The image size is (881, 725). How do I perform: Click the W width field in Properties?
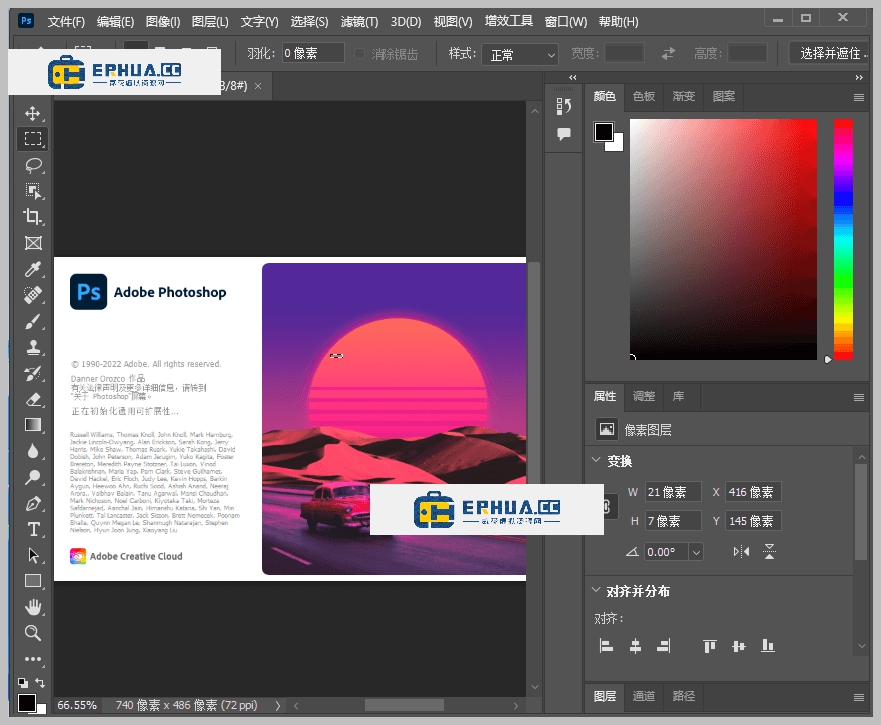tap(673, 492)
